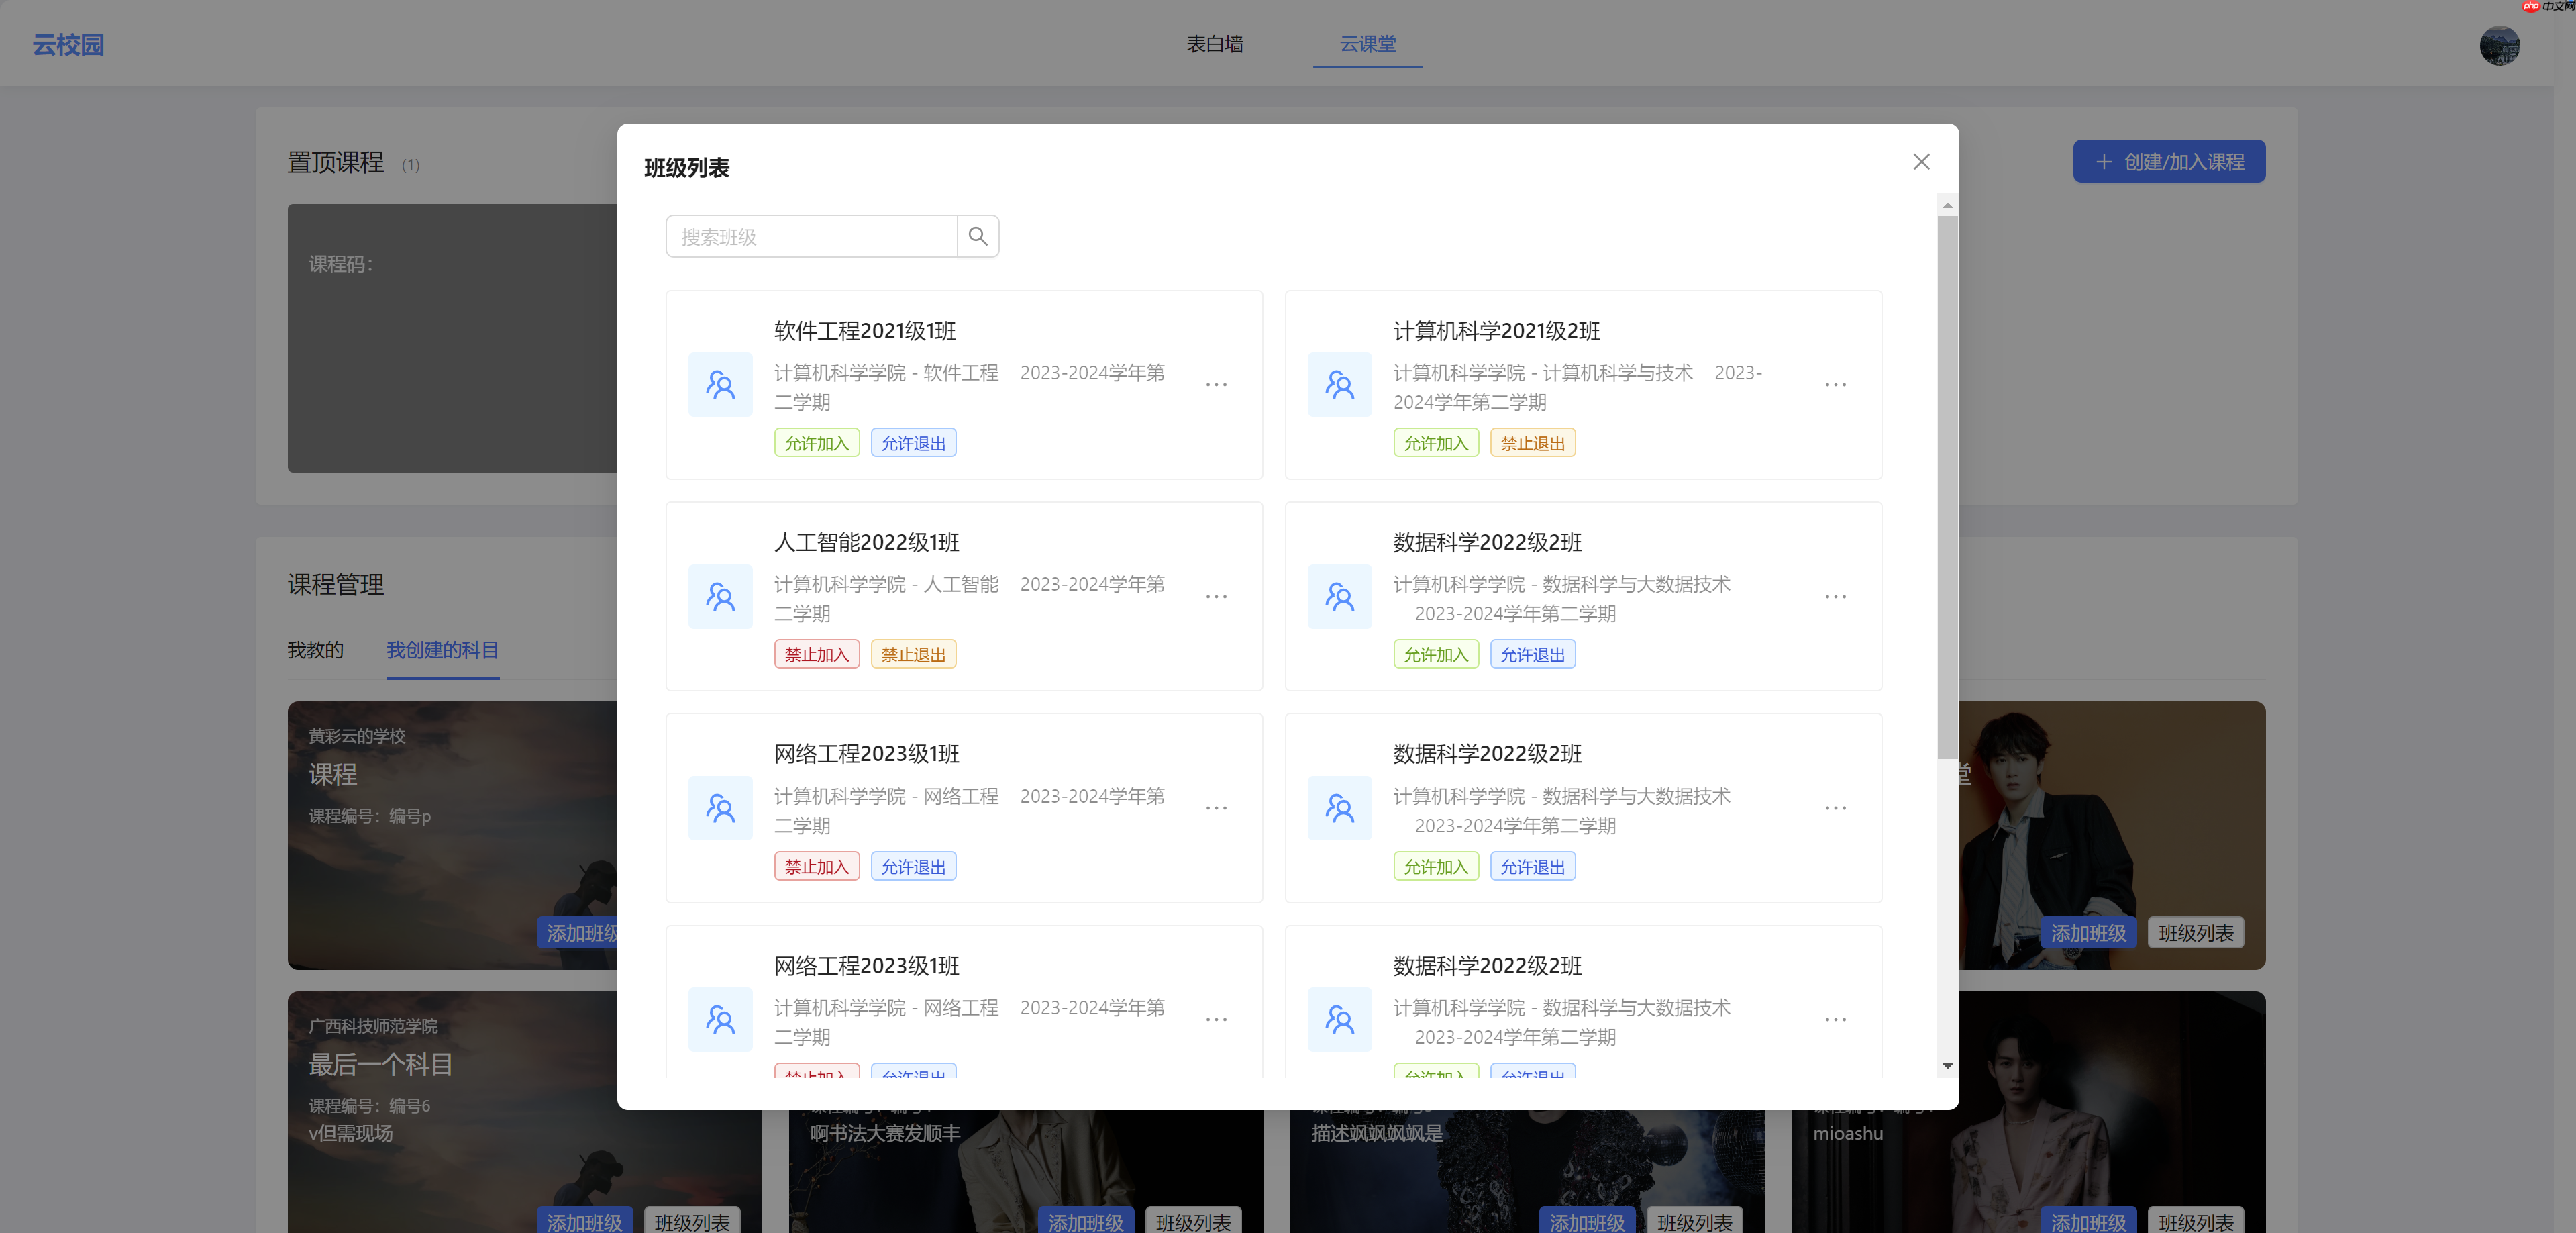
Task: Open the more options menu on 数据科学2022级2班
Action: [1835, 596]
